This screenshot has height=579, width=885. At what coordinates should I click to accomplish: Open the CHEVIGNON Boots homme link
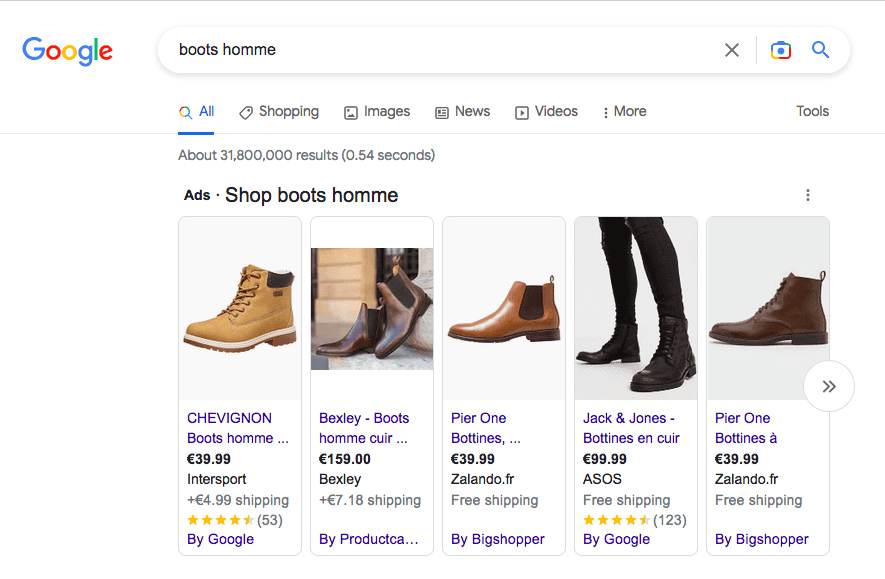(238, 428)
